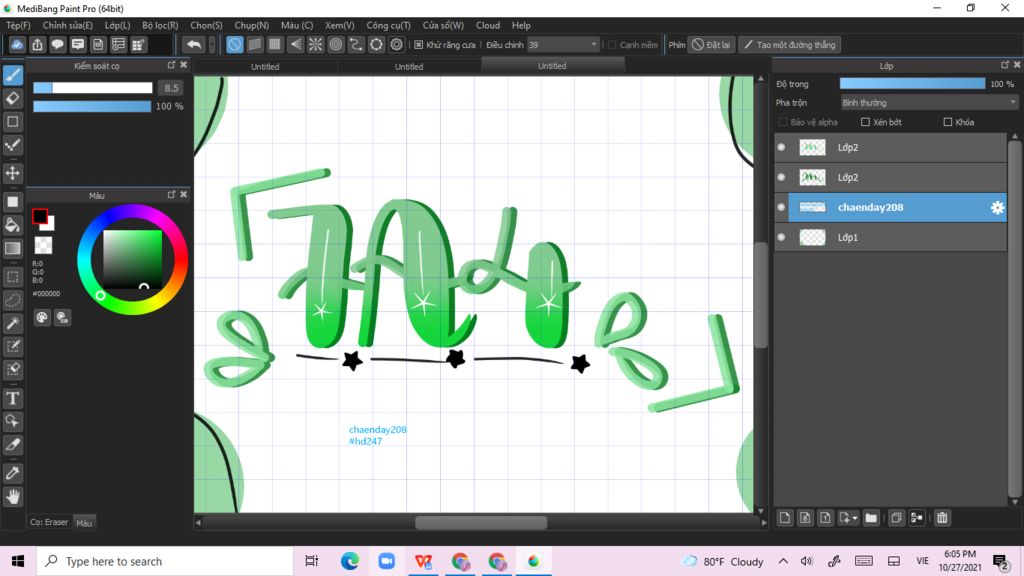This screenshot has height=576, width=1024.
Task: Open Microsoft Edge from the taskbar
Action: coord(349,561)
